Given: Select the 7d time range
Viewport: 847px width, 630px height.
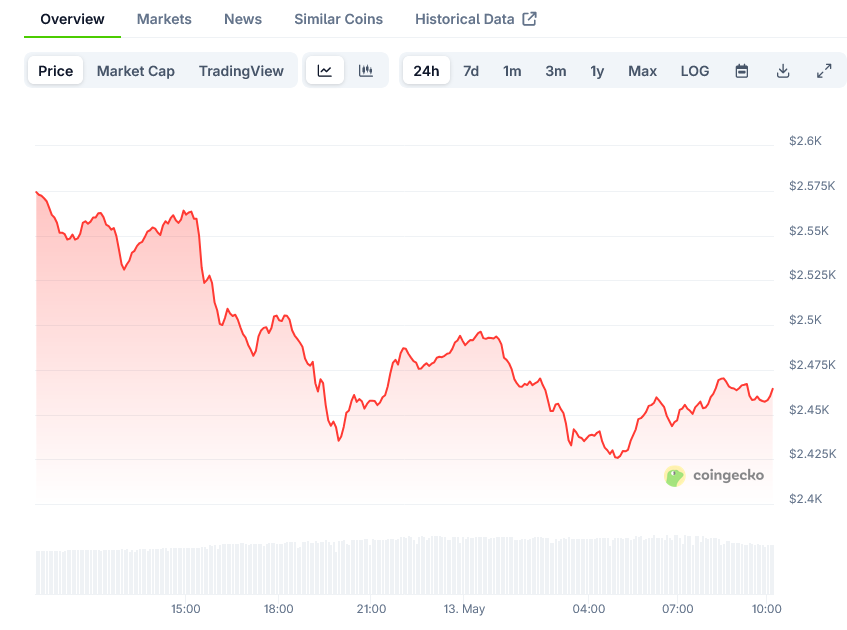Looking at the screenshot, I should pos(471,70).
